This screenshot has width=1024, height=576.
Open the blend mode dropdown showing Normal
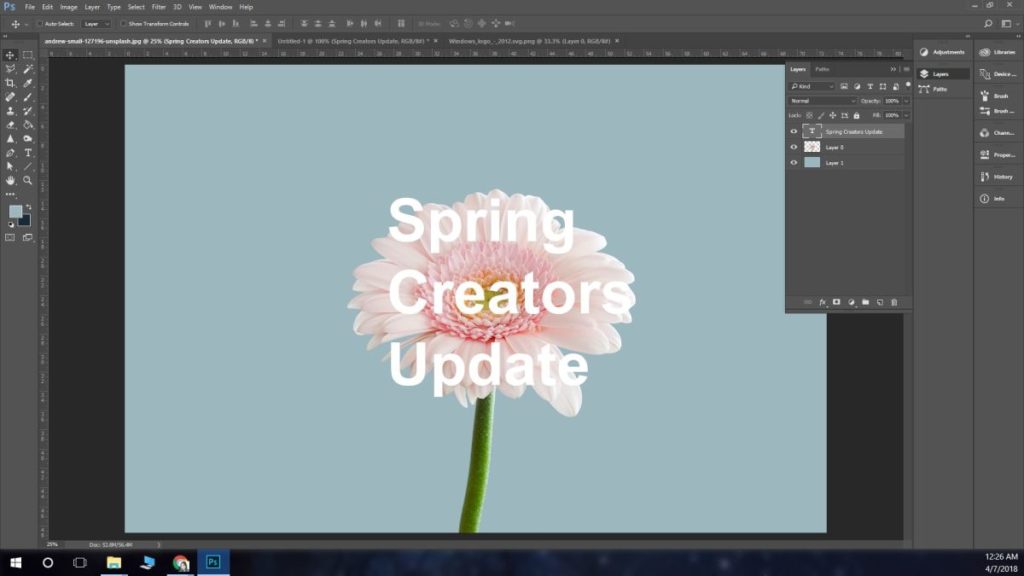(x=815, y=101)
